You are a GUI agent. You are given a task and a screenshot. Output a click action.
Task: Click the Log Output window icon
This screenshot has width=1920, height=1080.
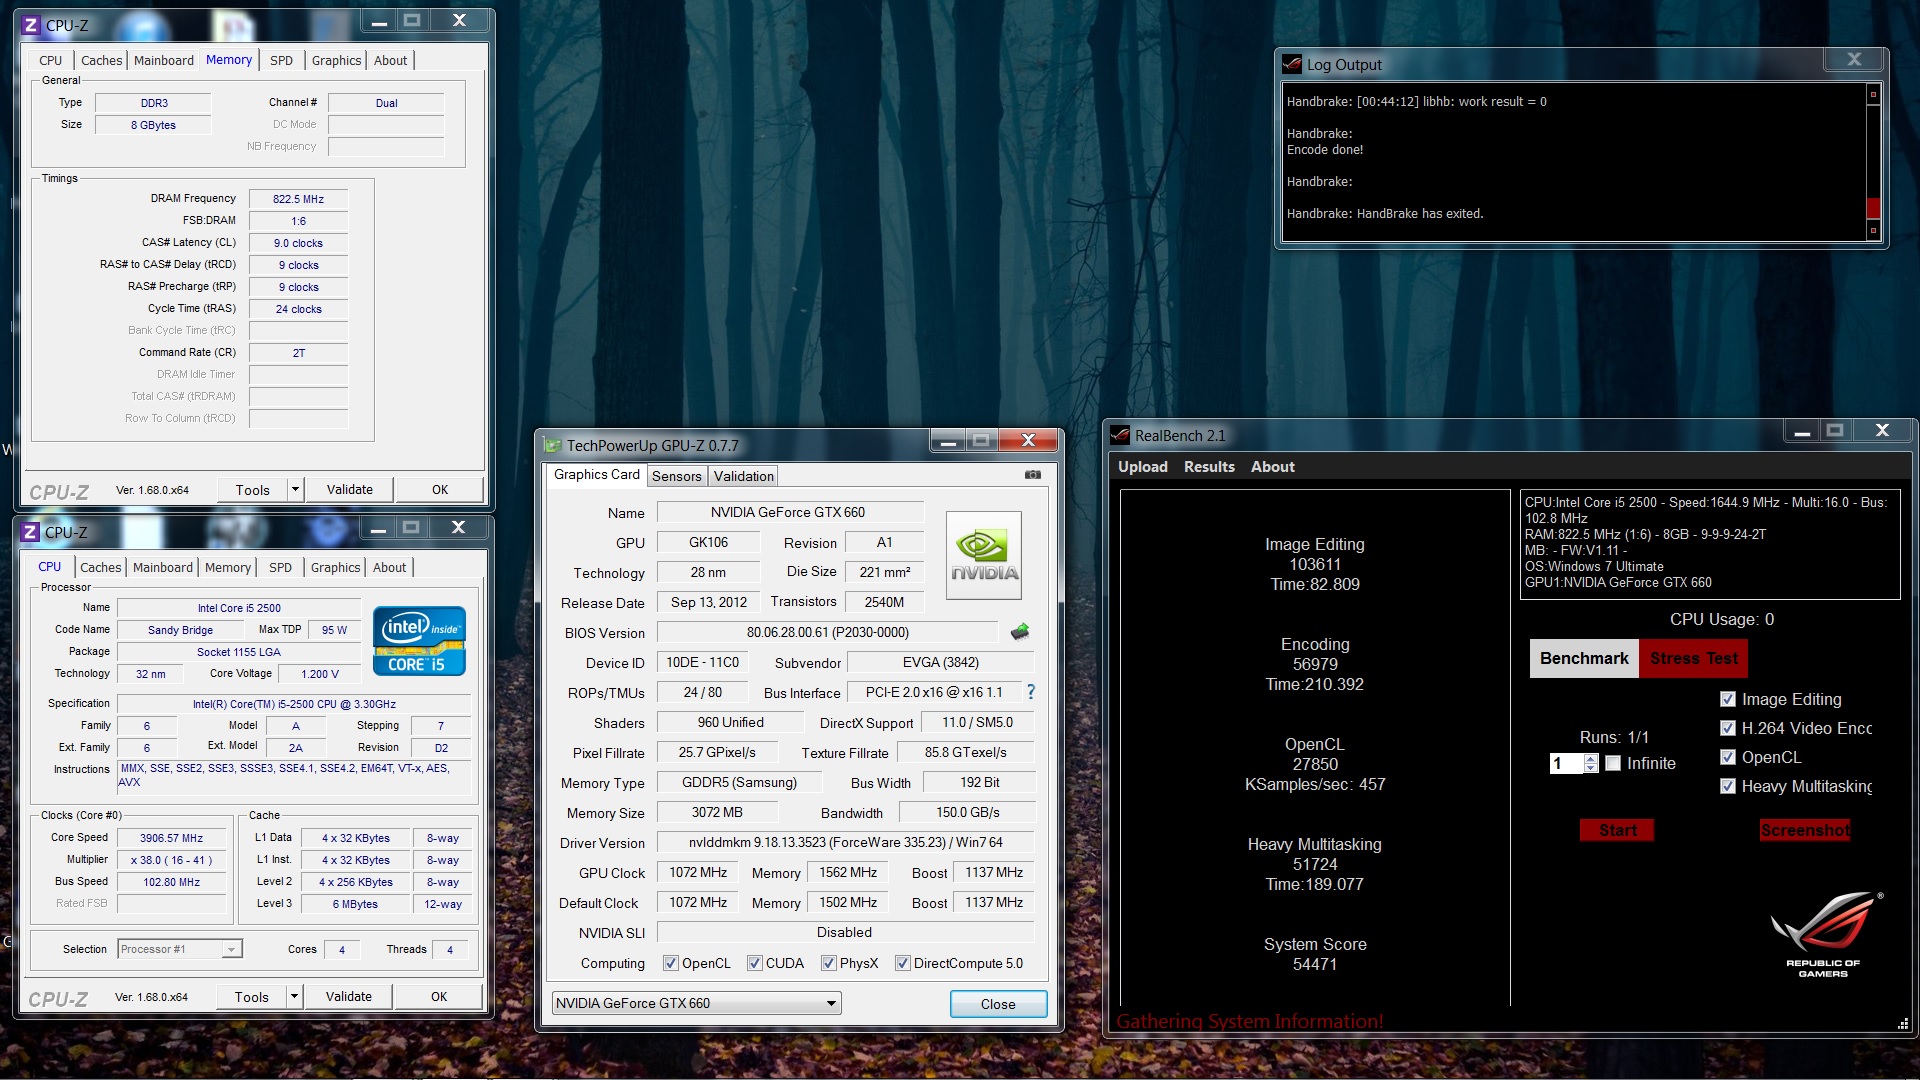(1292, 64)
